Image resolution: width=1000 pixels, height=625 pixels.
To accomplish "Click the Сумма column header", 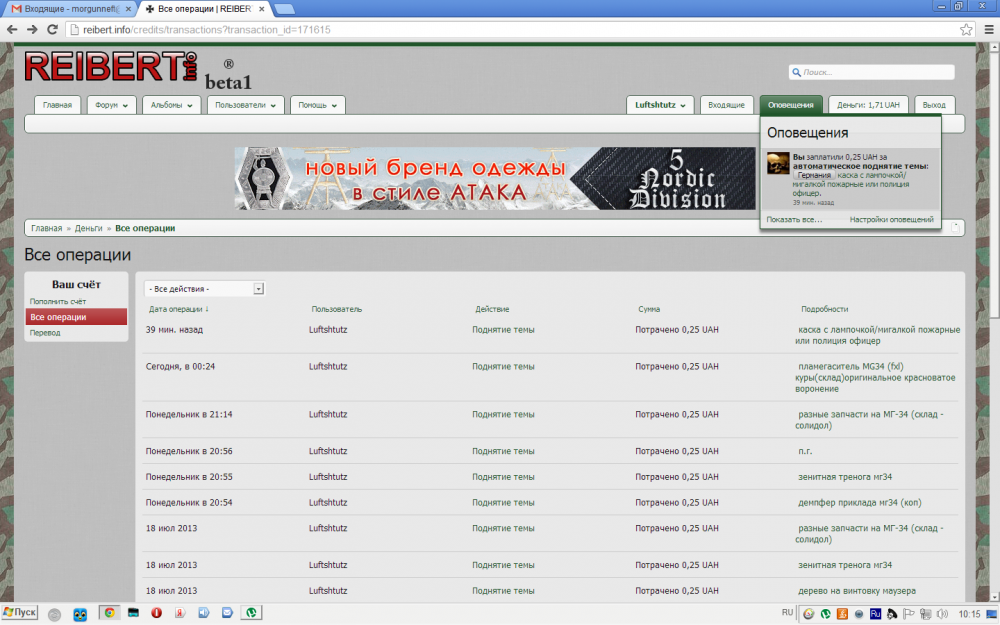I will pyautogui.click(x=649, y=309).
